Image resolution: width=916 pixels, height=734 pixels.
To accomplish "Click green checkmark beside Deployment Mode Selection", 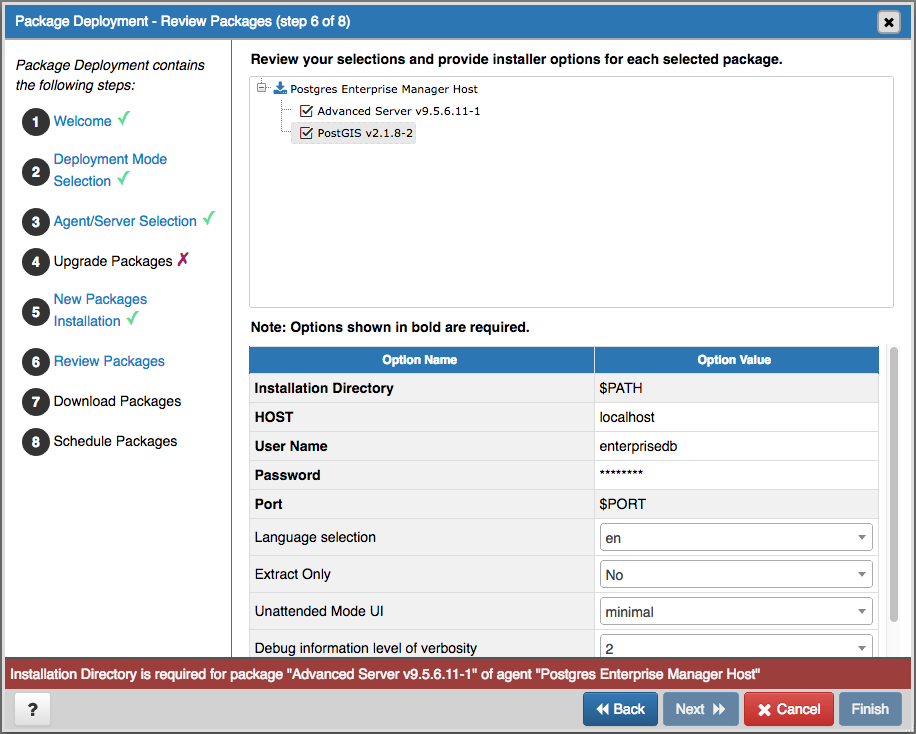I will click(x=123, y=178).
